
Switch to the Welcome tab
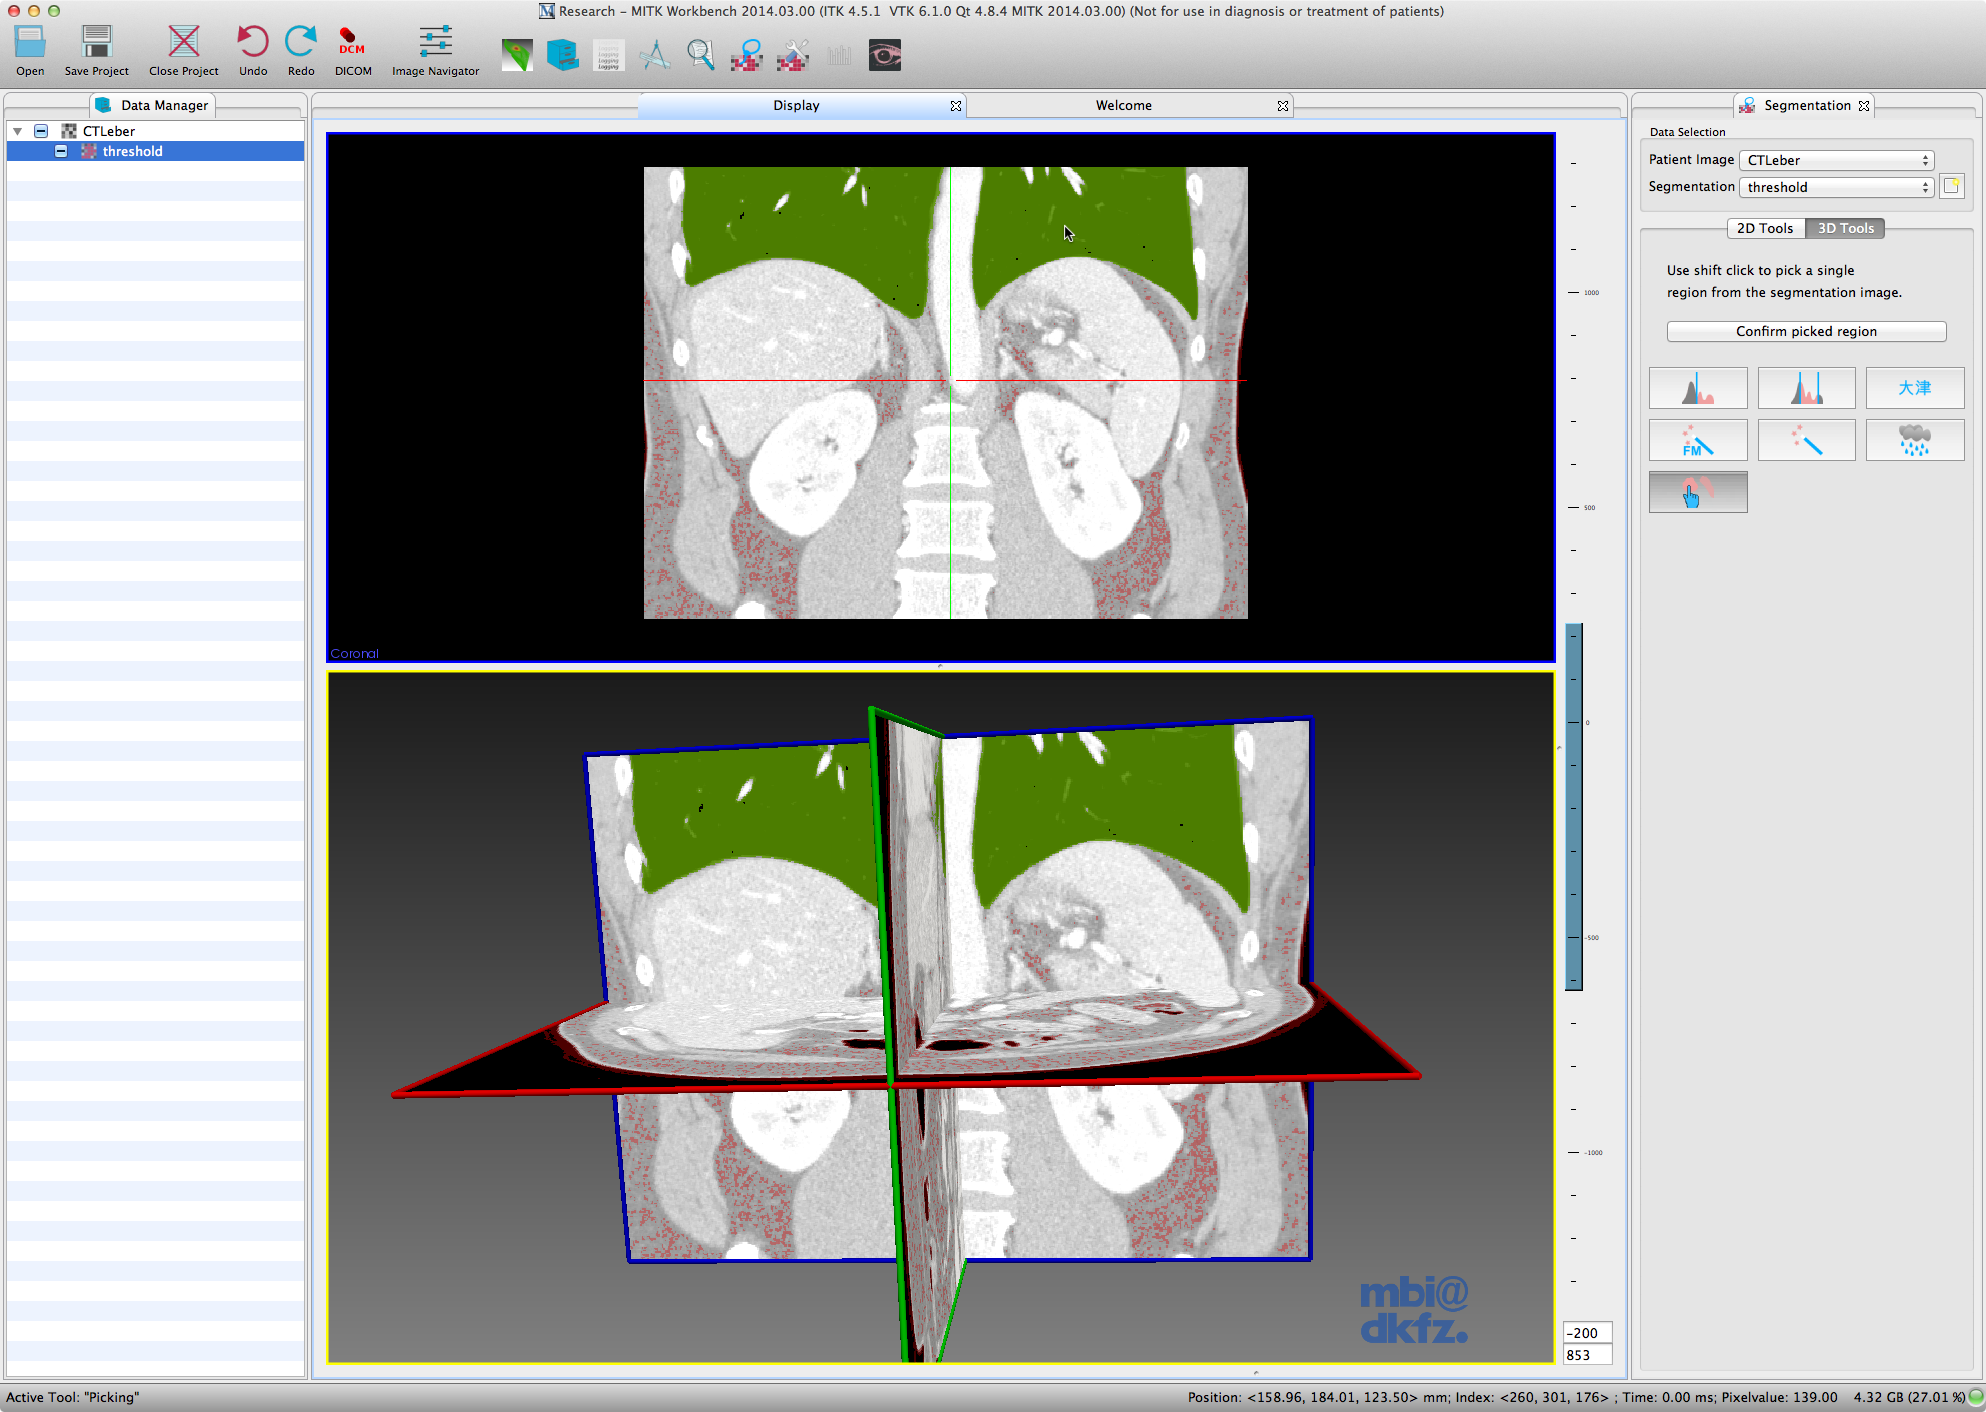coord(1123,105)
